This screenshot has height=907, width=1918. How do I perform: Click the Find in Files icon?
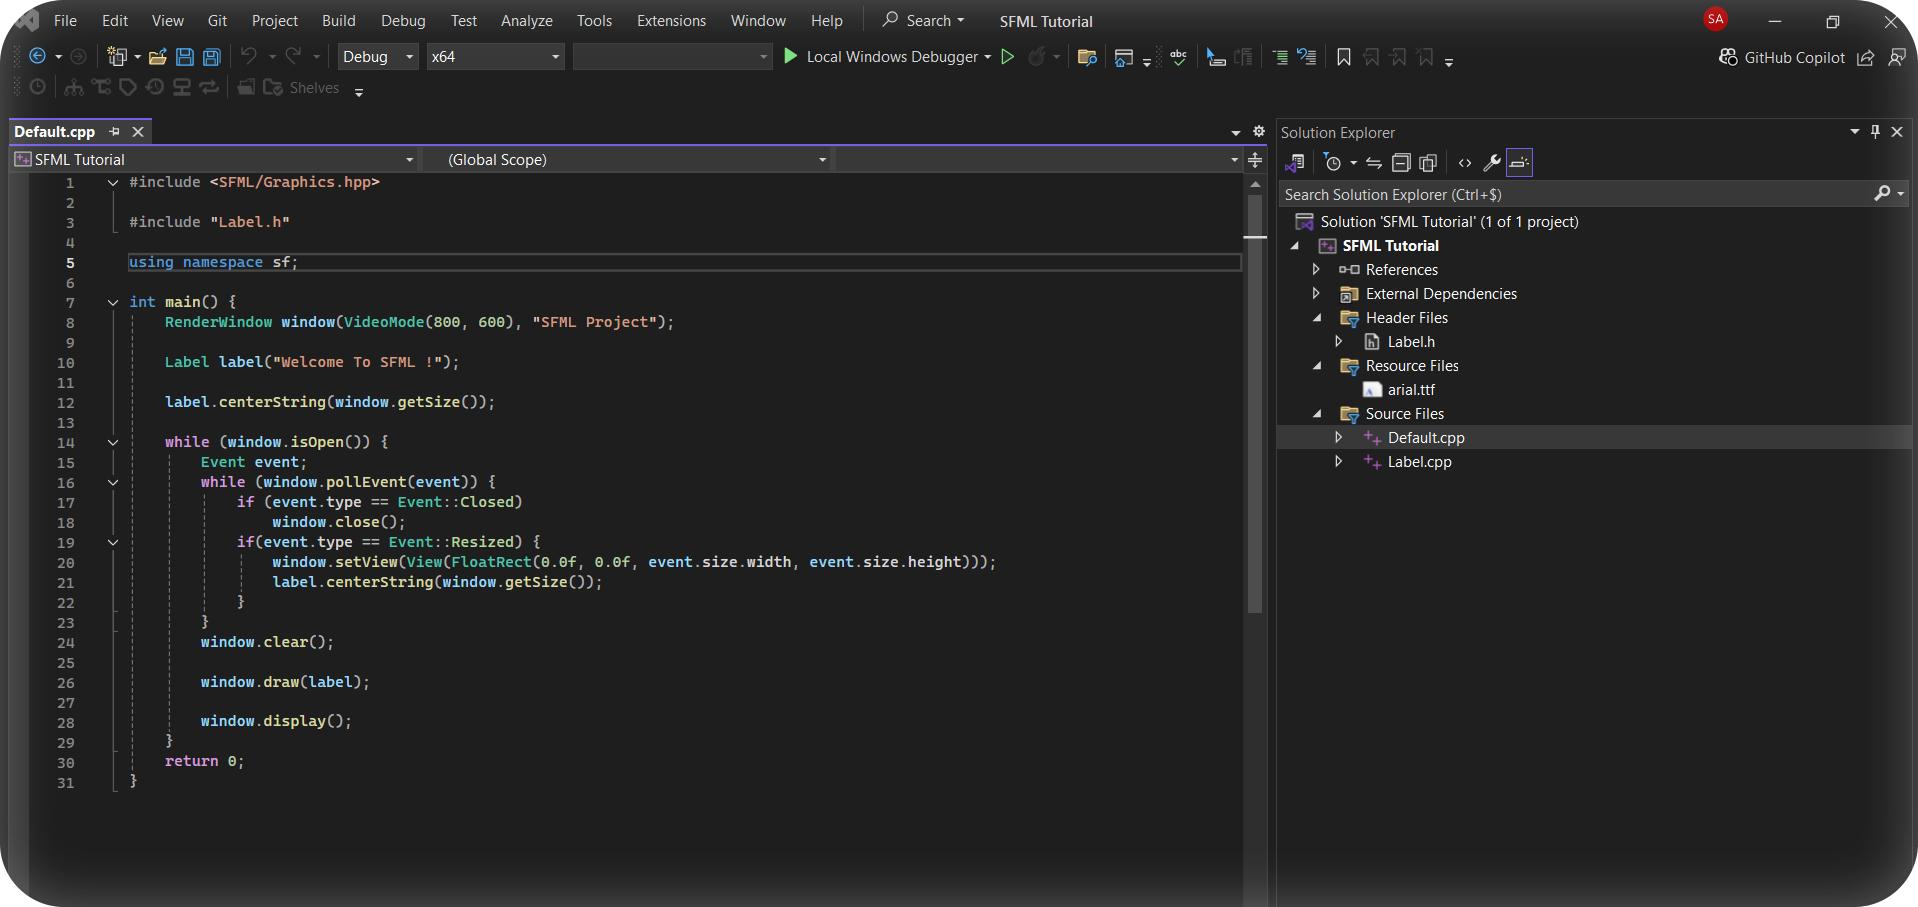[x=1087, y=57]
